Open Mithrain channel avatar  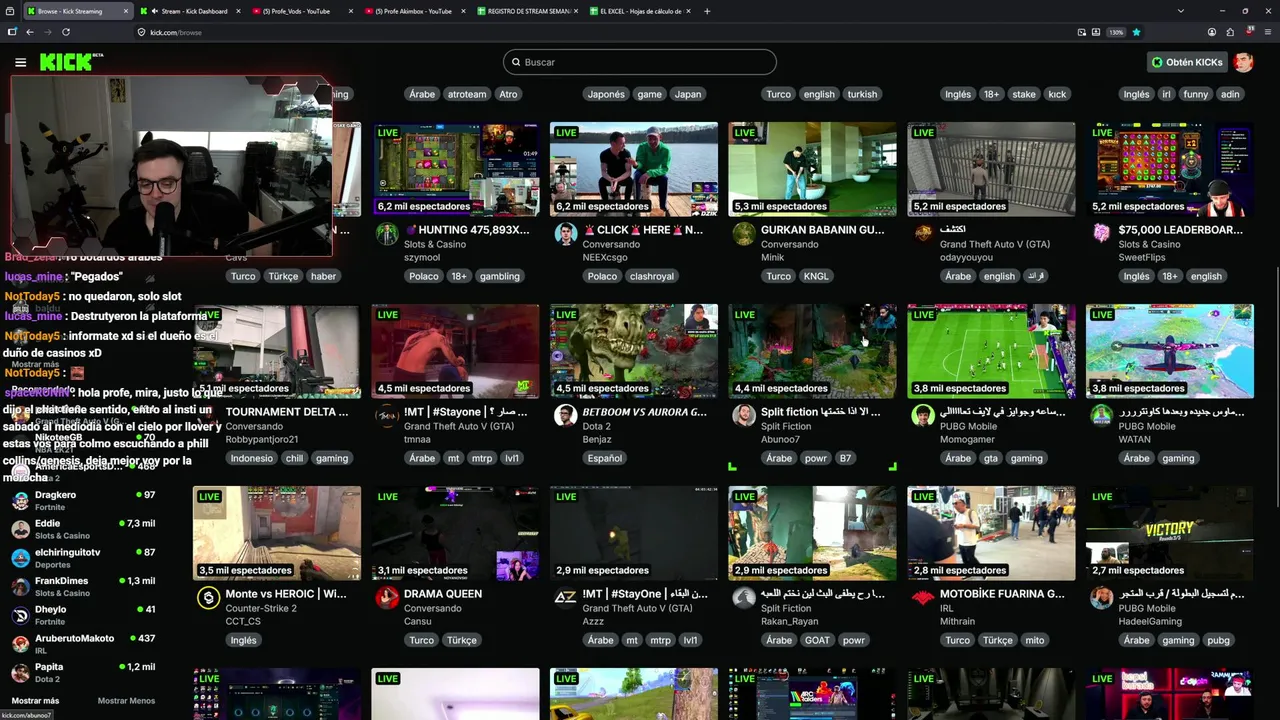pyautogui.click(x=923, y=598)
